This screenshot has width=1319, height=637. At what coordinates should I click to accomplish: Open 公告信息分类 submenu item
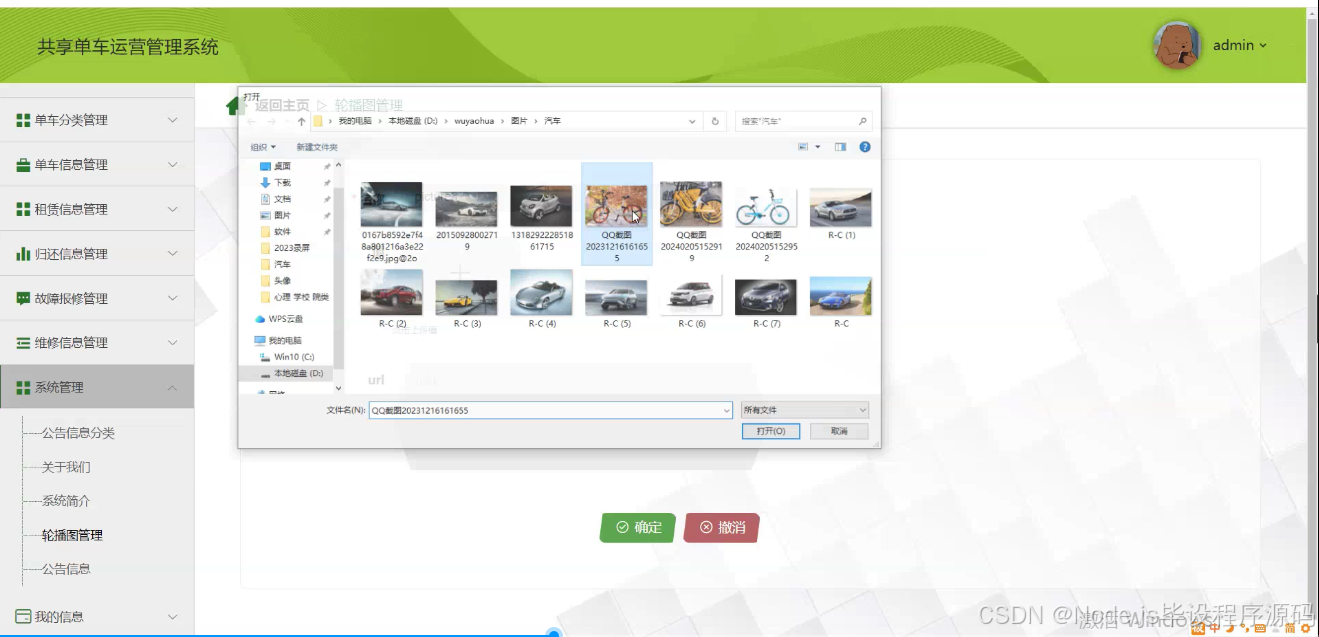(78, 433)
